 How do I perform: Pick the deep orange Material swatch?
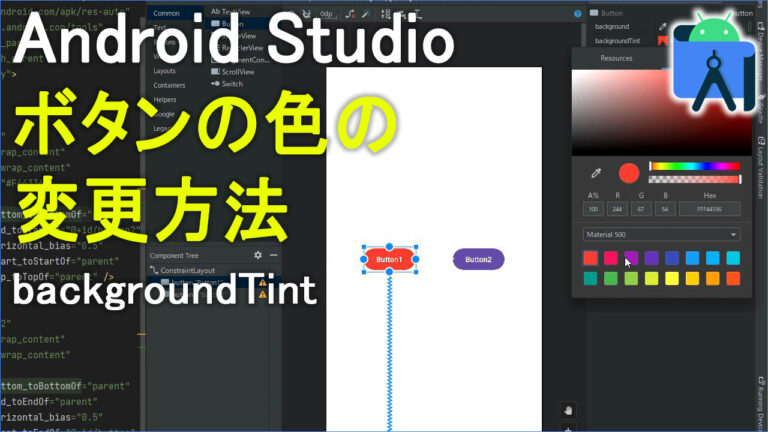click(733, 279)
